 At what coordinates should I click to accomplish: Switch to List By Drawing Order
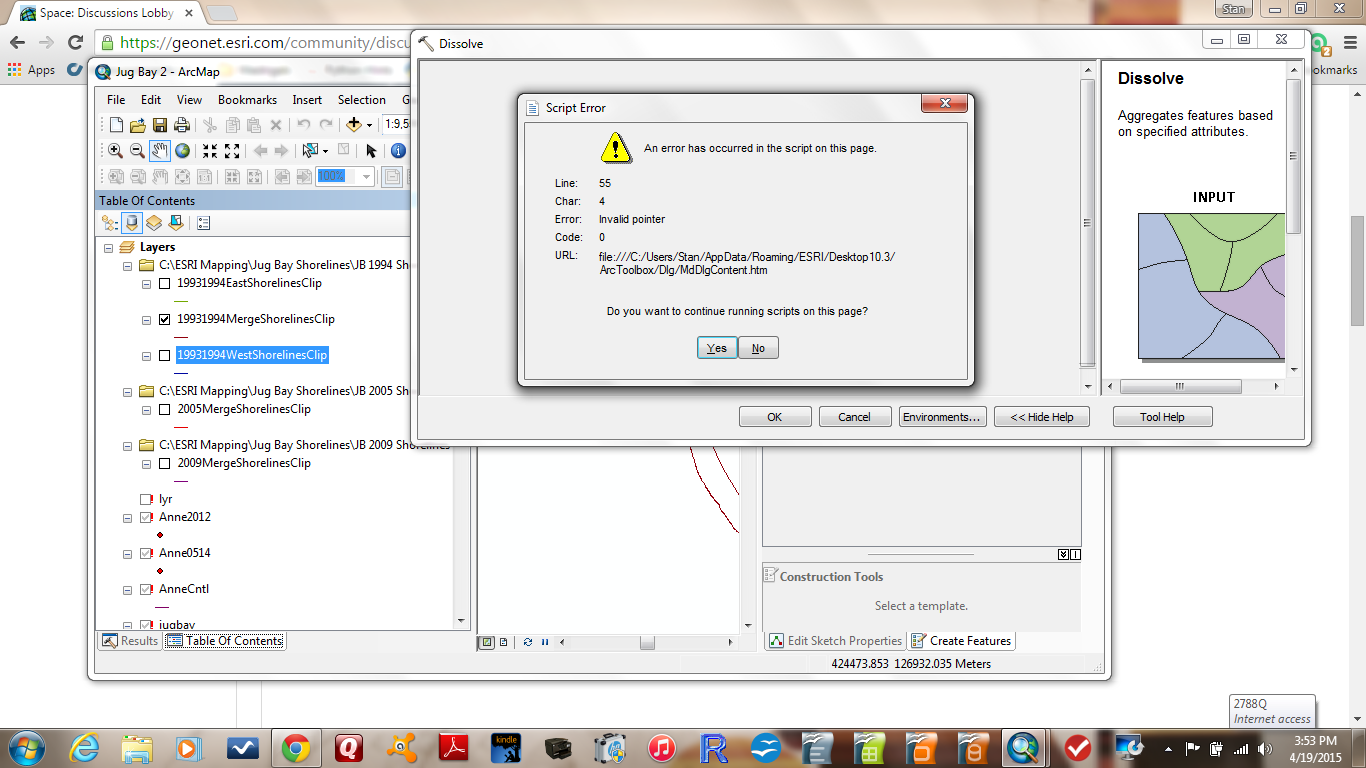(x=110, y=223)
